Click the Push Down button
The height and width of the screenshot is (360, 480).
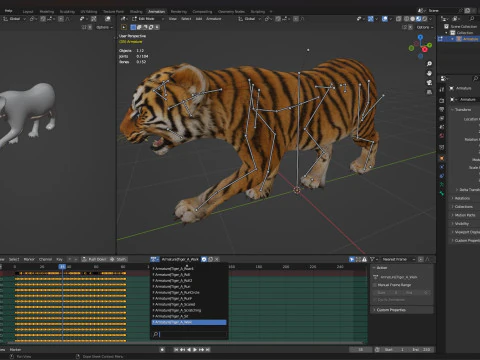94,259
